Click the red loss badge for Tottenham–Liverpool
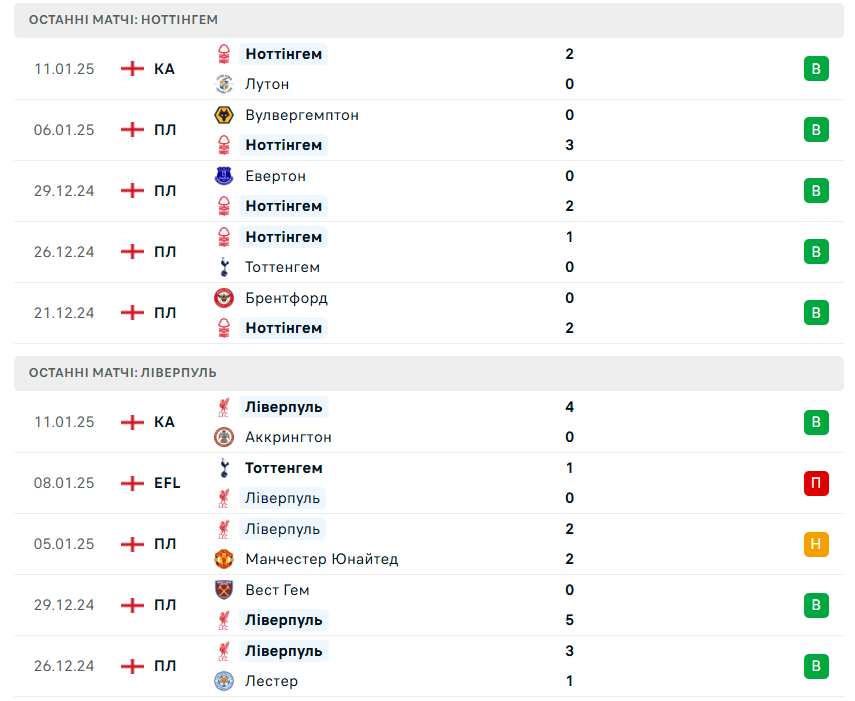Viewport: 855px width, 701px height. click(816, 483)
